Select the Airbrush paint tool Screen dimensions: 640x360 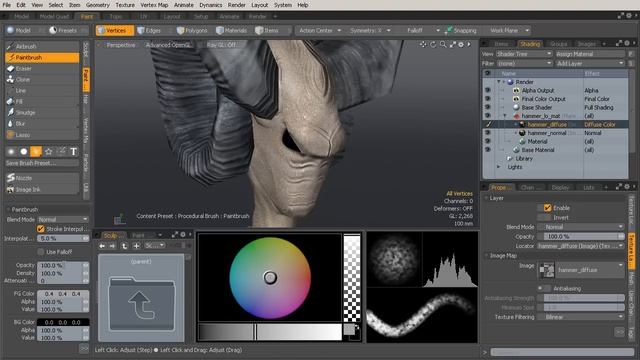pyautogui.click(x=42, y=47)
